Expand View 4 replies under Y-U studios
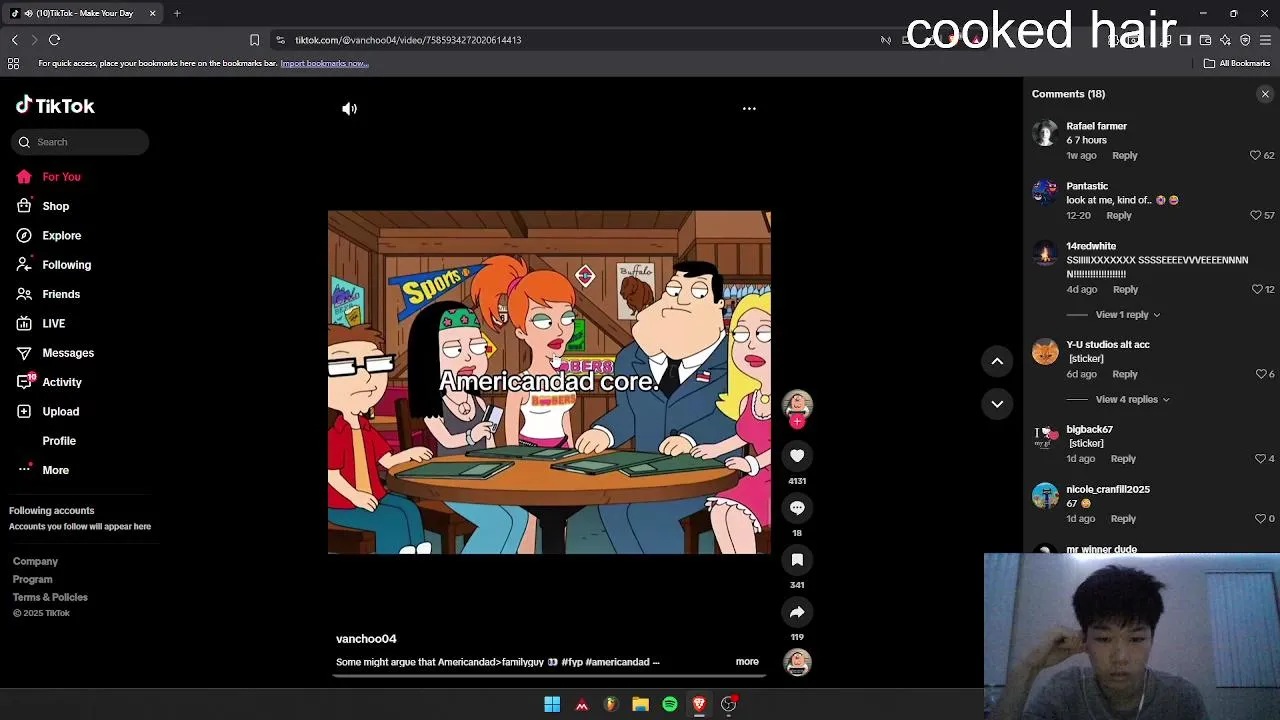The width and height of the screenshot is (1280, 720). (1132, 399)
